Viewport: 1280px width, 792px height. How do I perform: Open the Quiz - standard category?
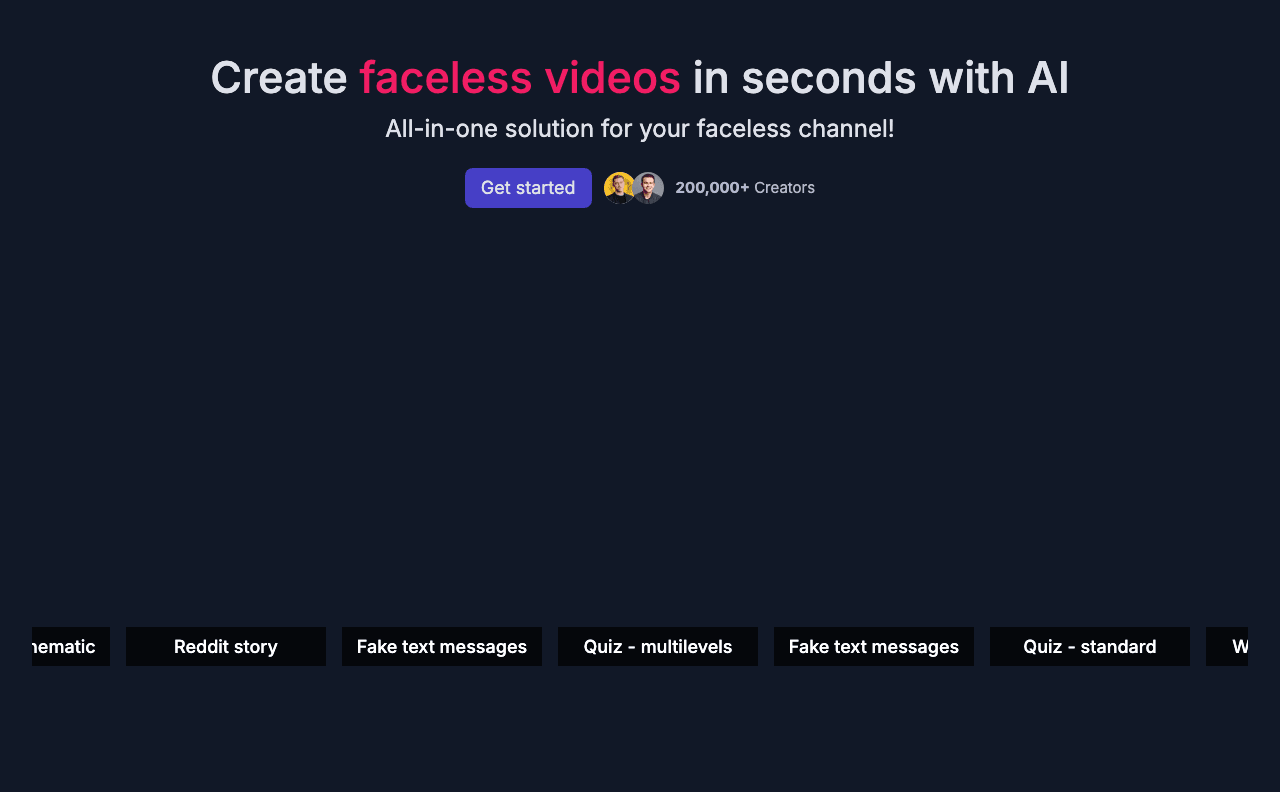[x=1090, y=646]
